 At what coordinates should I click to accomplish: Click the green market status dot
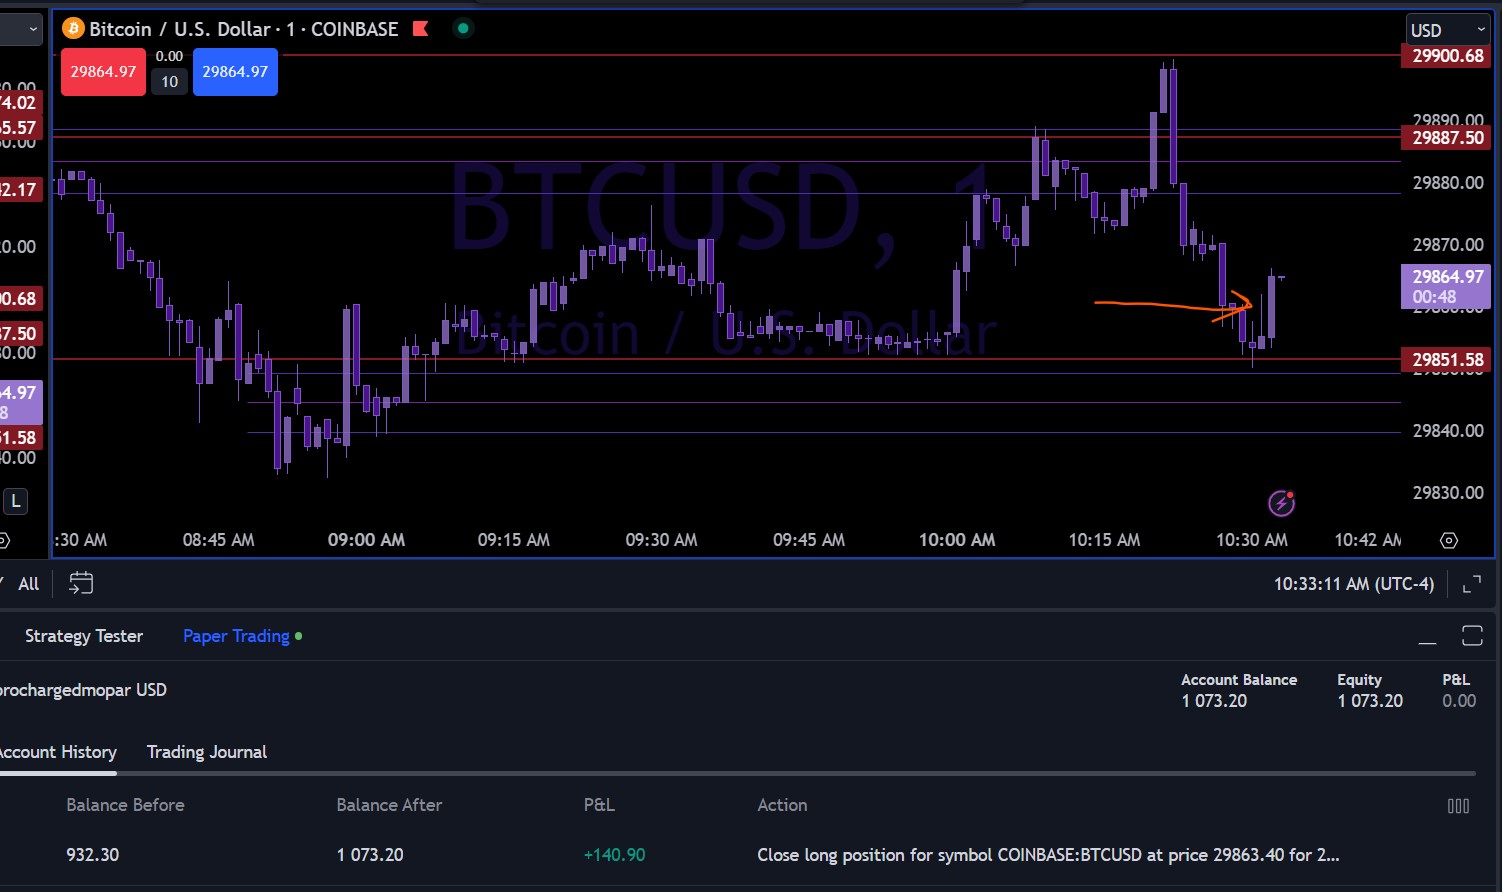pyautogui.click(x=462, y=28)
